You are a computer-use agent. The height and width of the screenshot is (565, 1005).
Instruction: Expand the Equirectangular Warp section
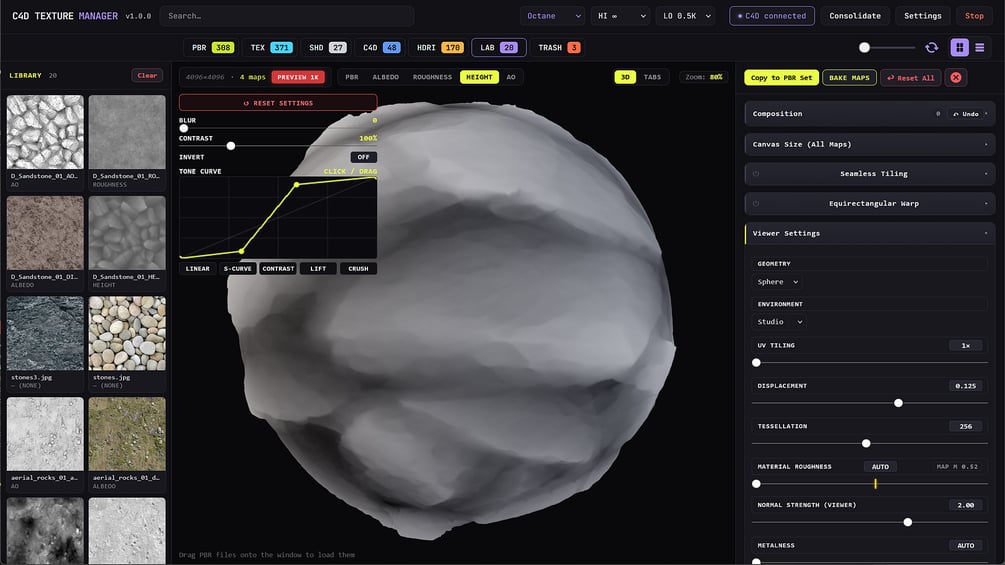pos(869,204)
